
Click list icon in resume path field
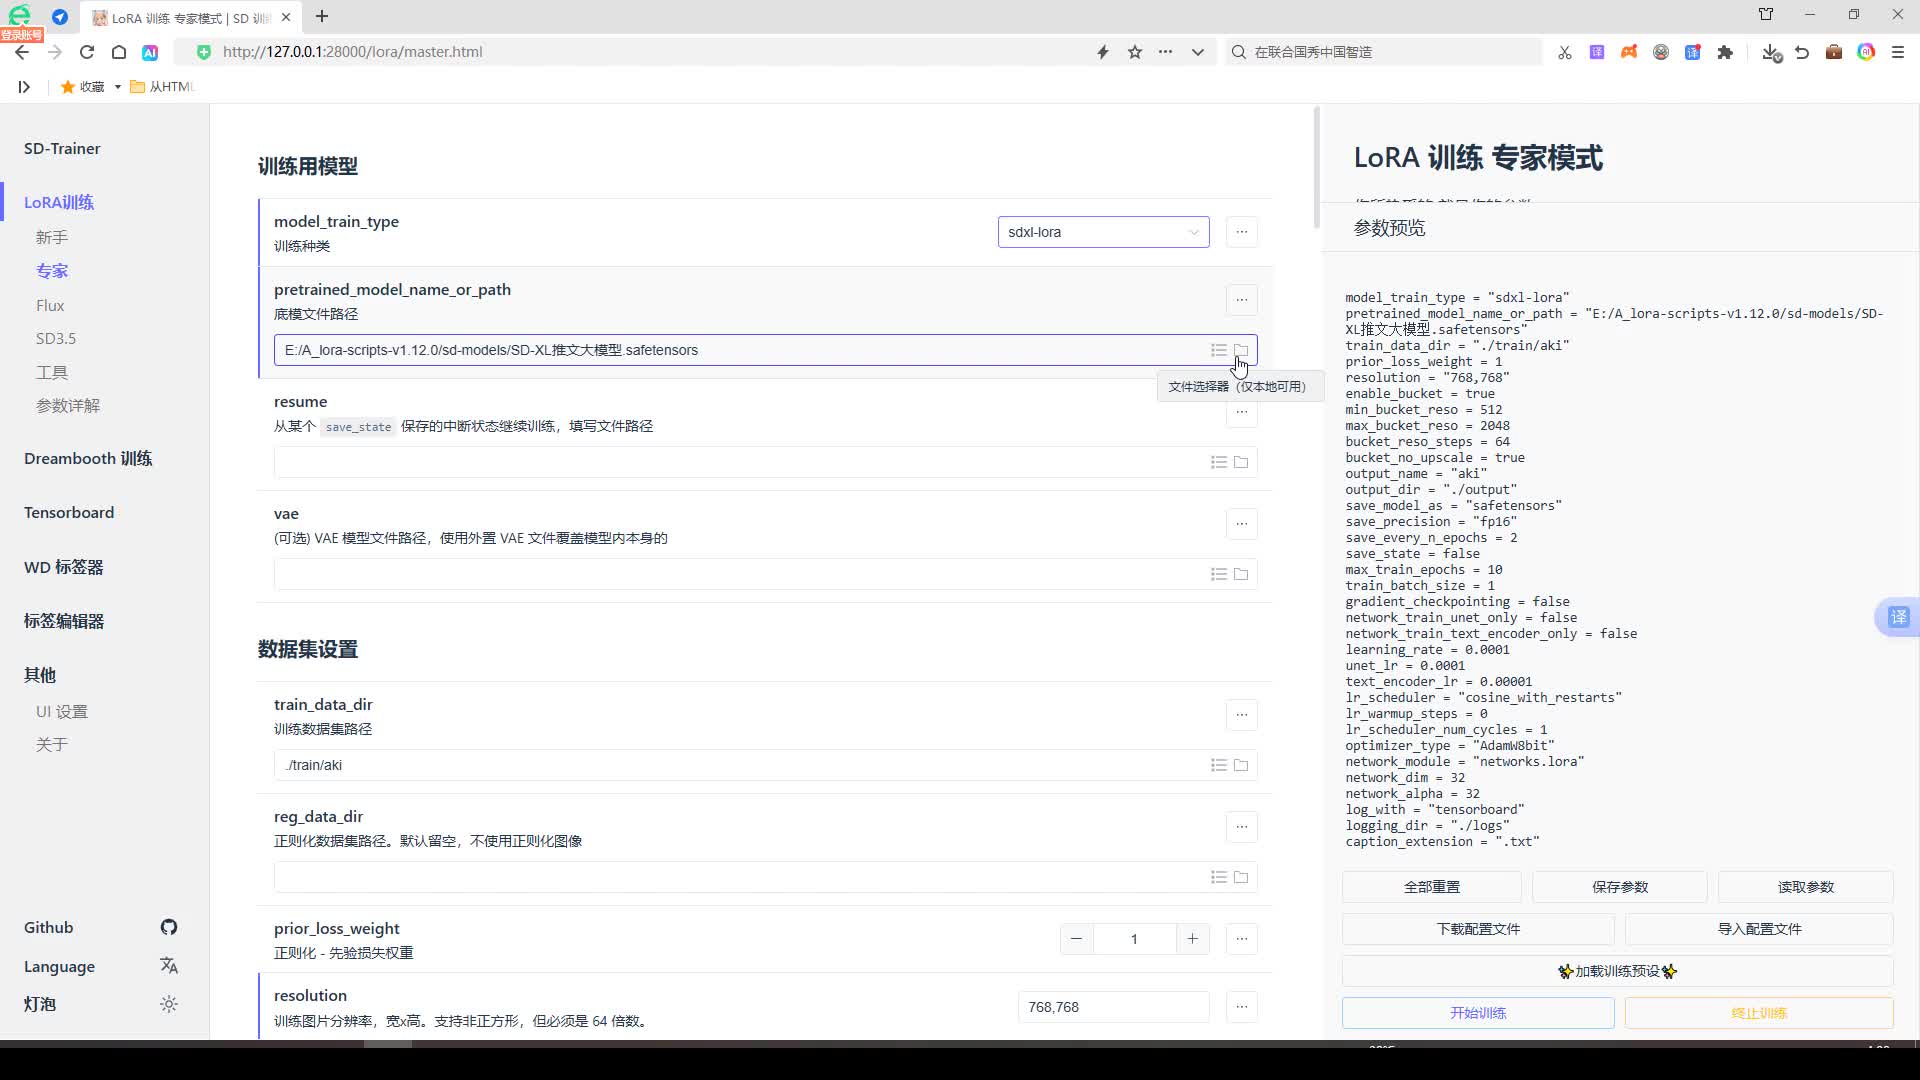[1218, 462]
